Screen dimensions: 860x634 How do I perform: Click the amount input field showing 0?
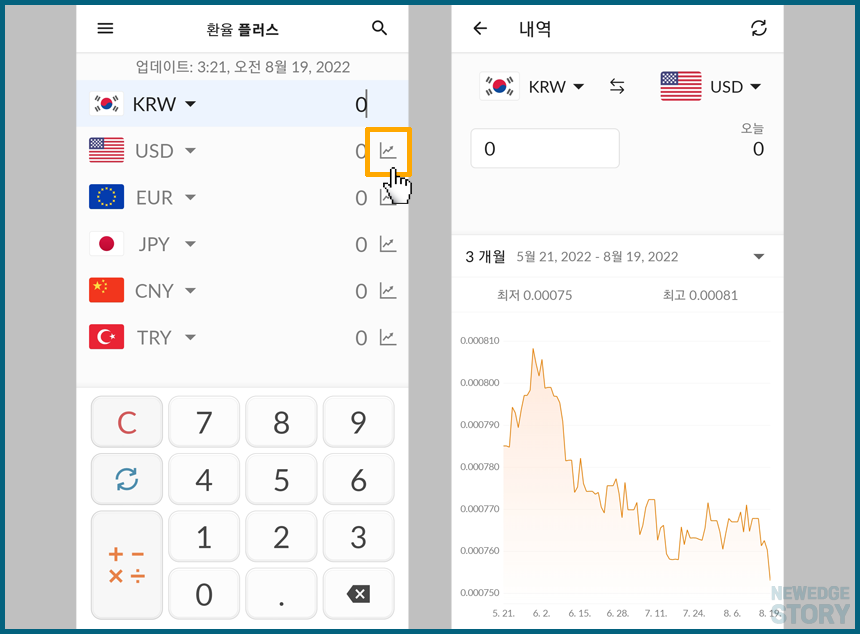545,147
